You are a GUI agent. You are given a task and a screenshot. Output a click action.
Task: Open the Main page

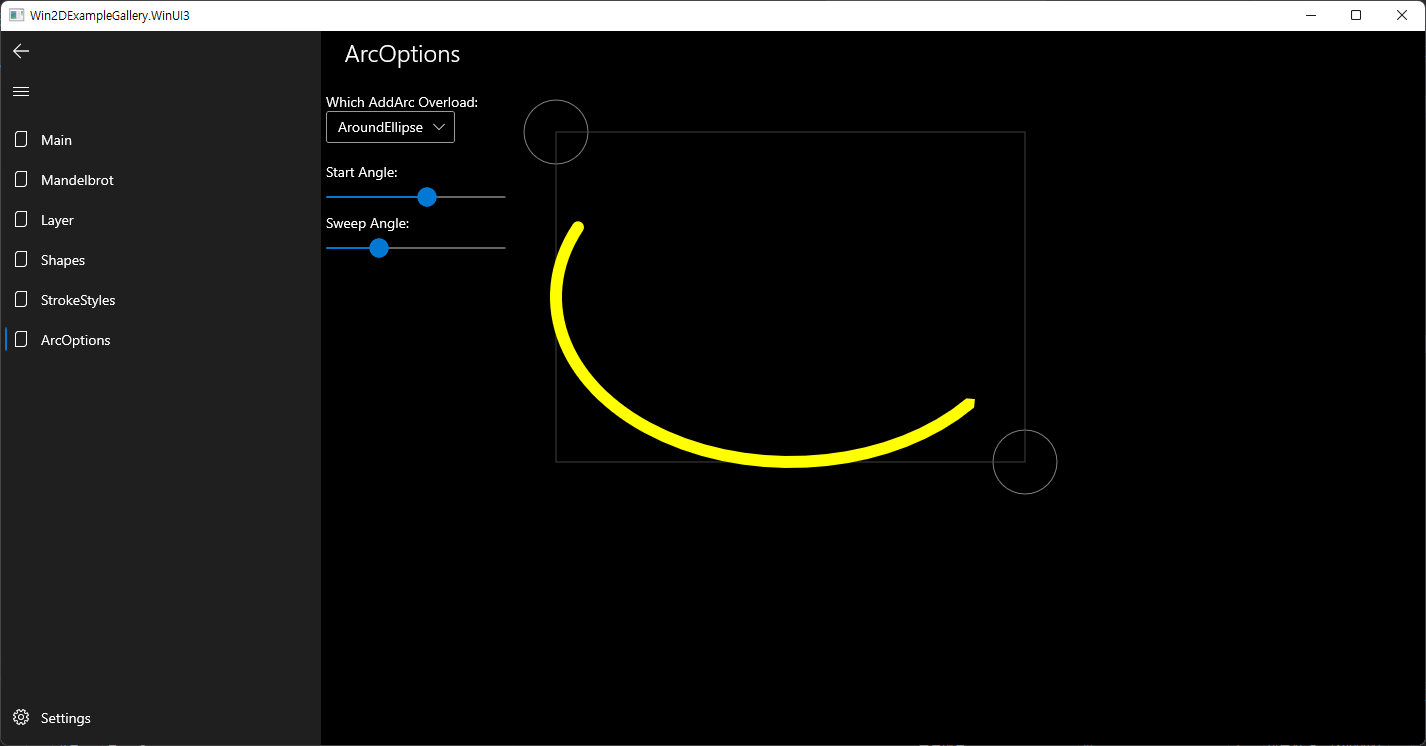click(160, 140)
